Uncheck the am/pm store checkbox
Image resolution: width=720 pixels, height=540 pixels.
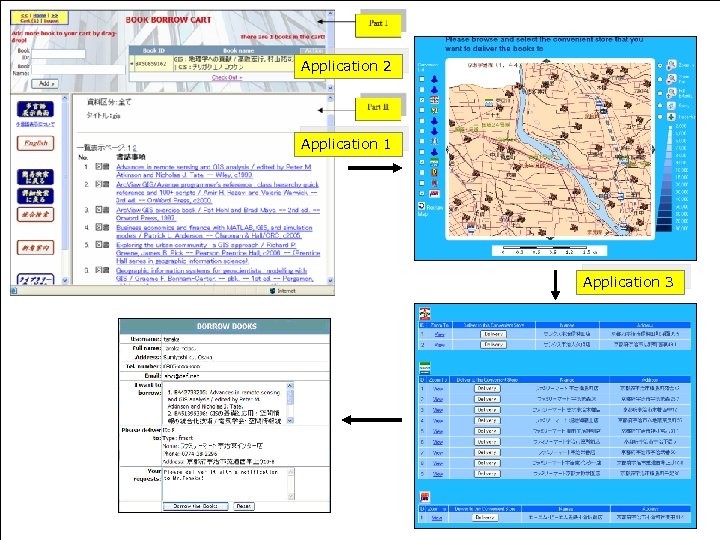pyautogui.click(x=422, y=194)
